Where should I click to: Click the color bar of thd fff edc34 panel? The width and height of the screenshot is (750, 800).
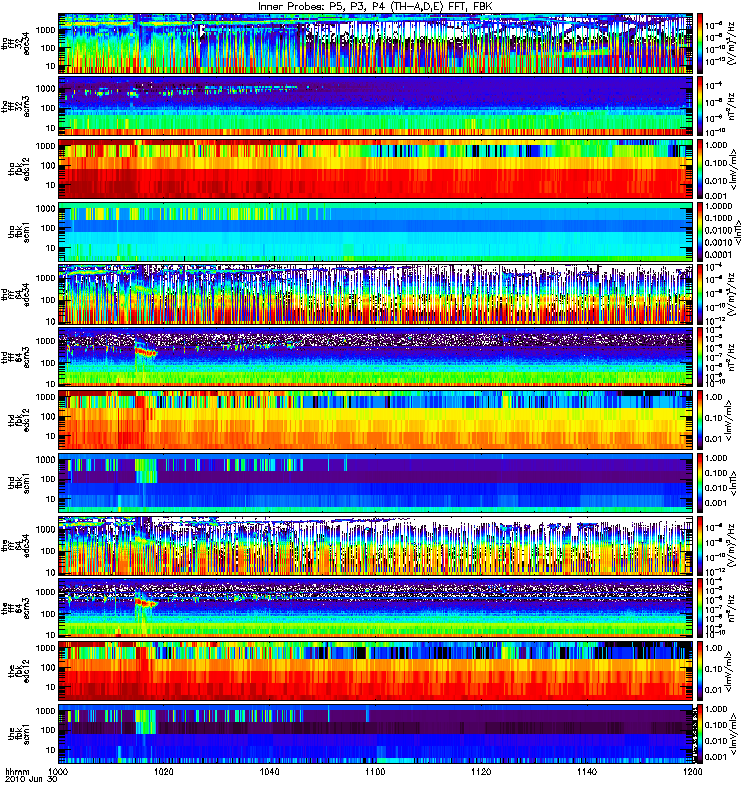point(699,294)
